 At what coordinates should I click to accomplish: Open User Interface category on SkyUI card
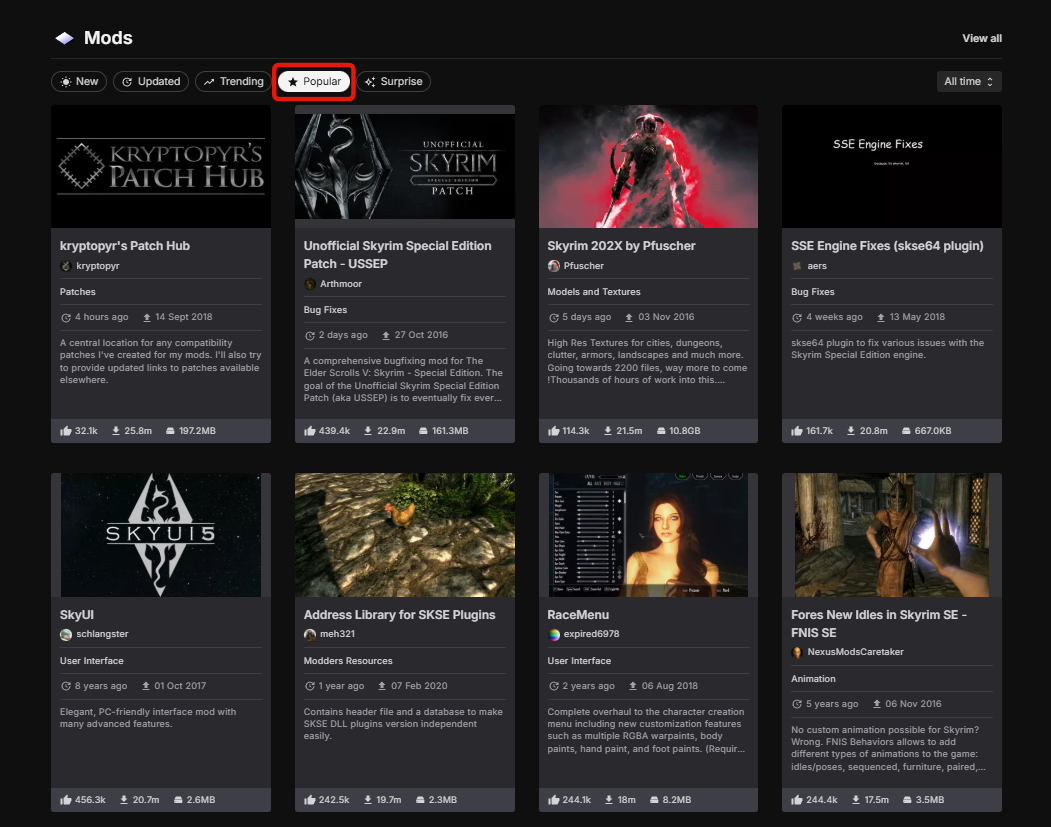coord(92,661)
